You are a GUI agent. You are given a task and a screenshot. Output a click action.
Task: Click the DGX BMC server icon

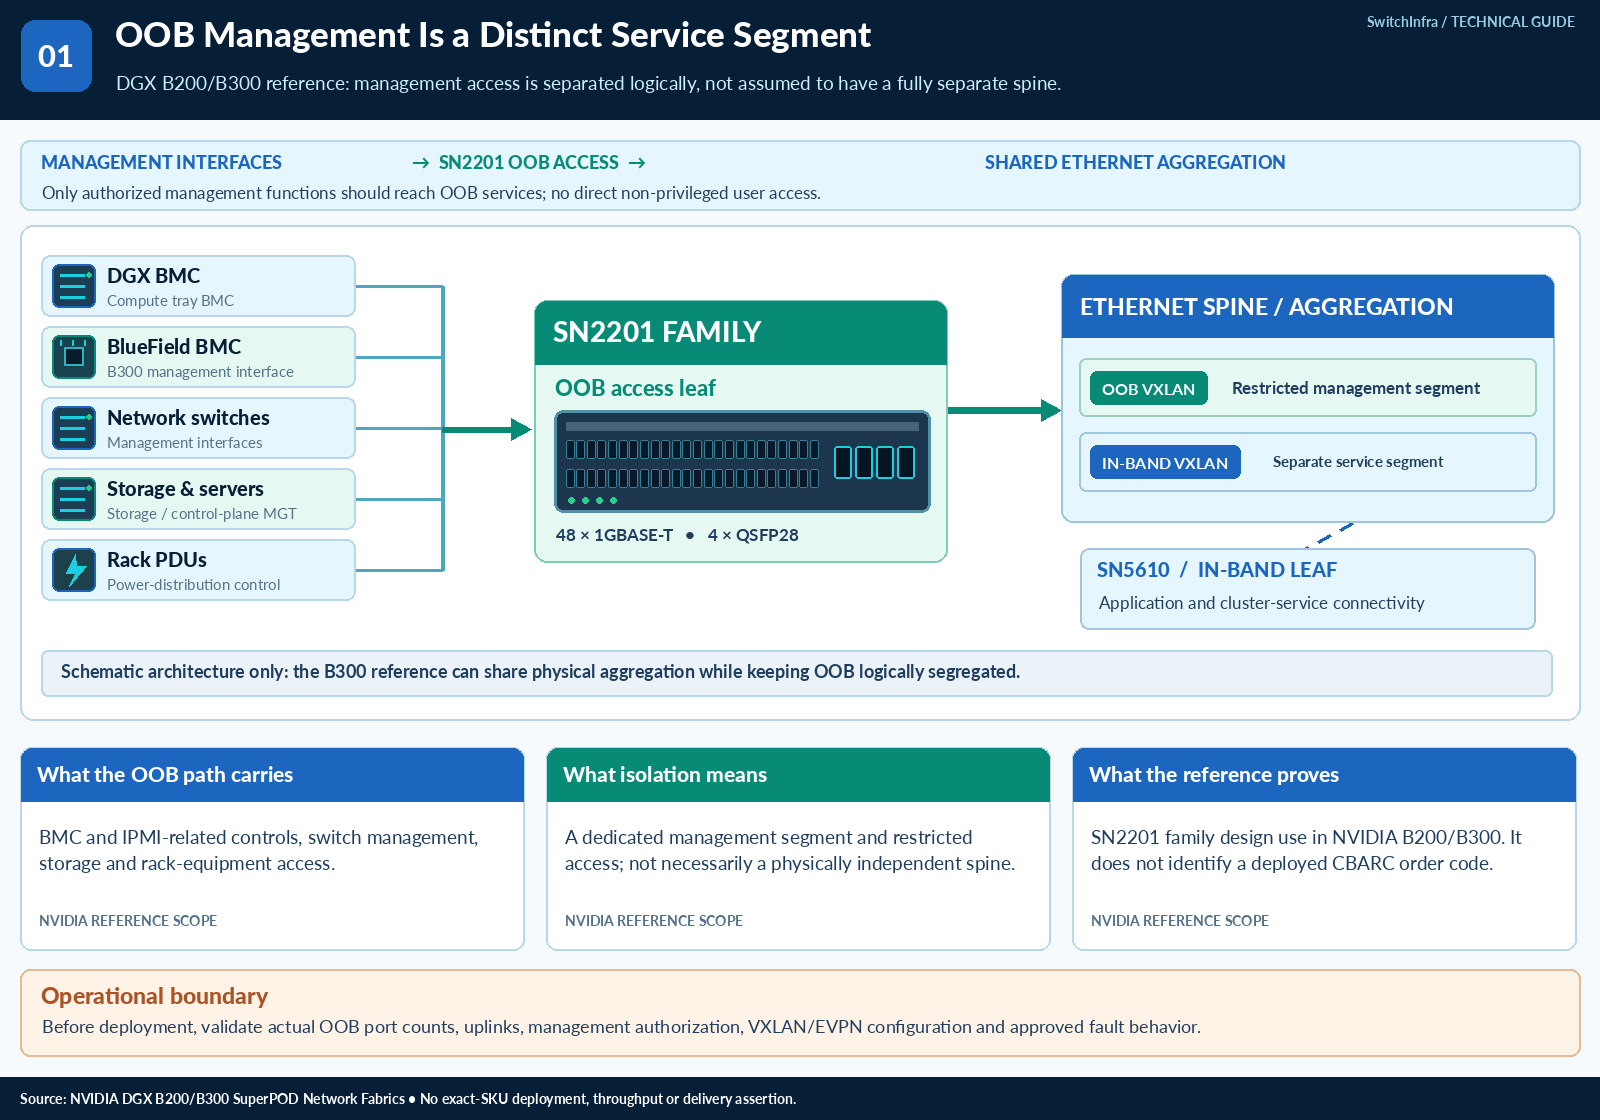click(73, 286)
